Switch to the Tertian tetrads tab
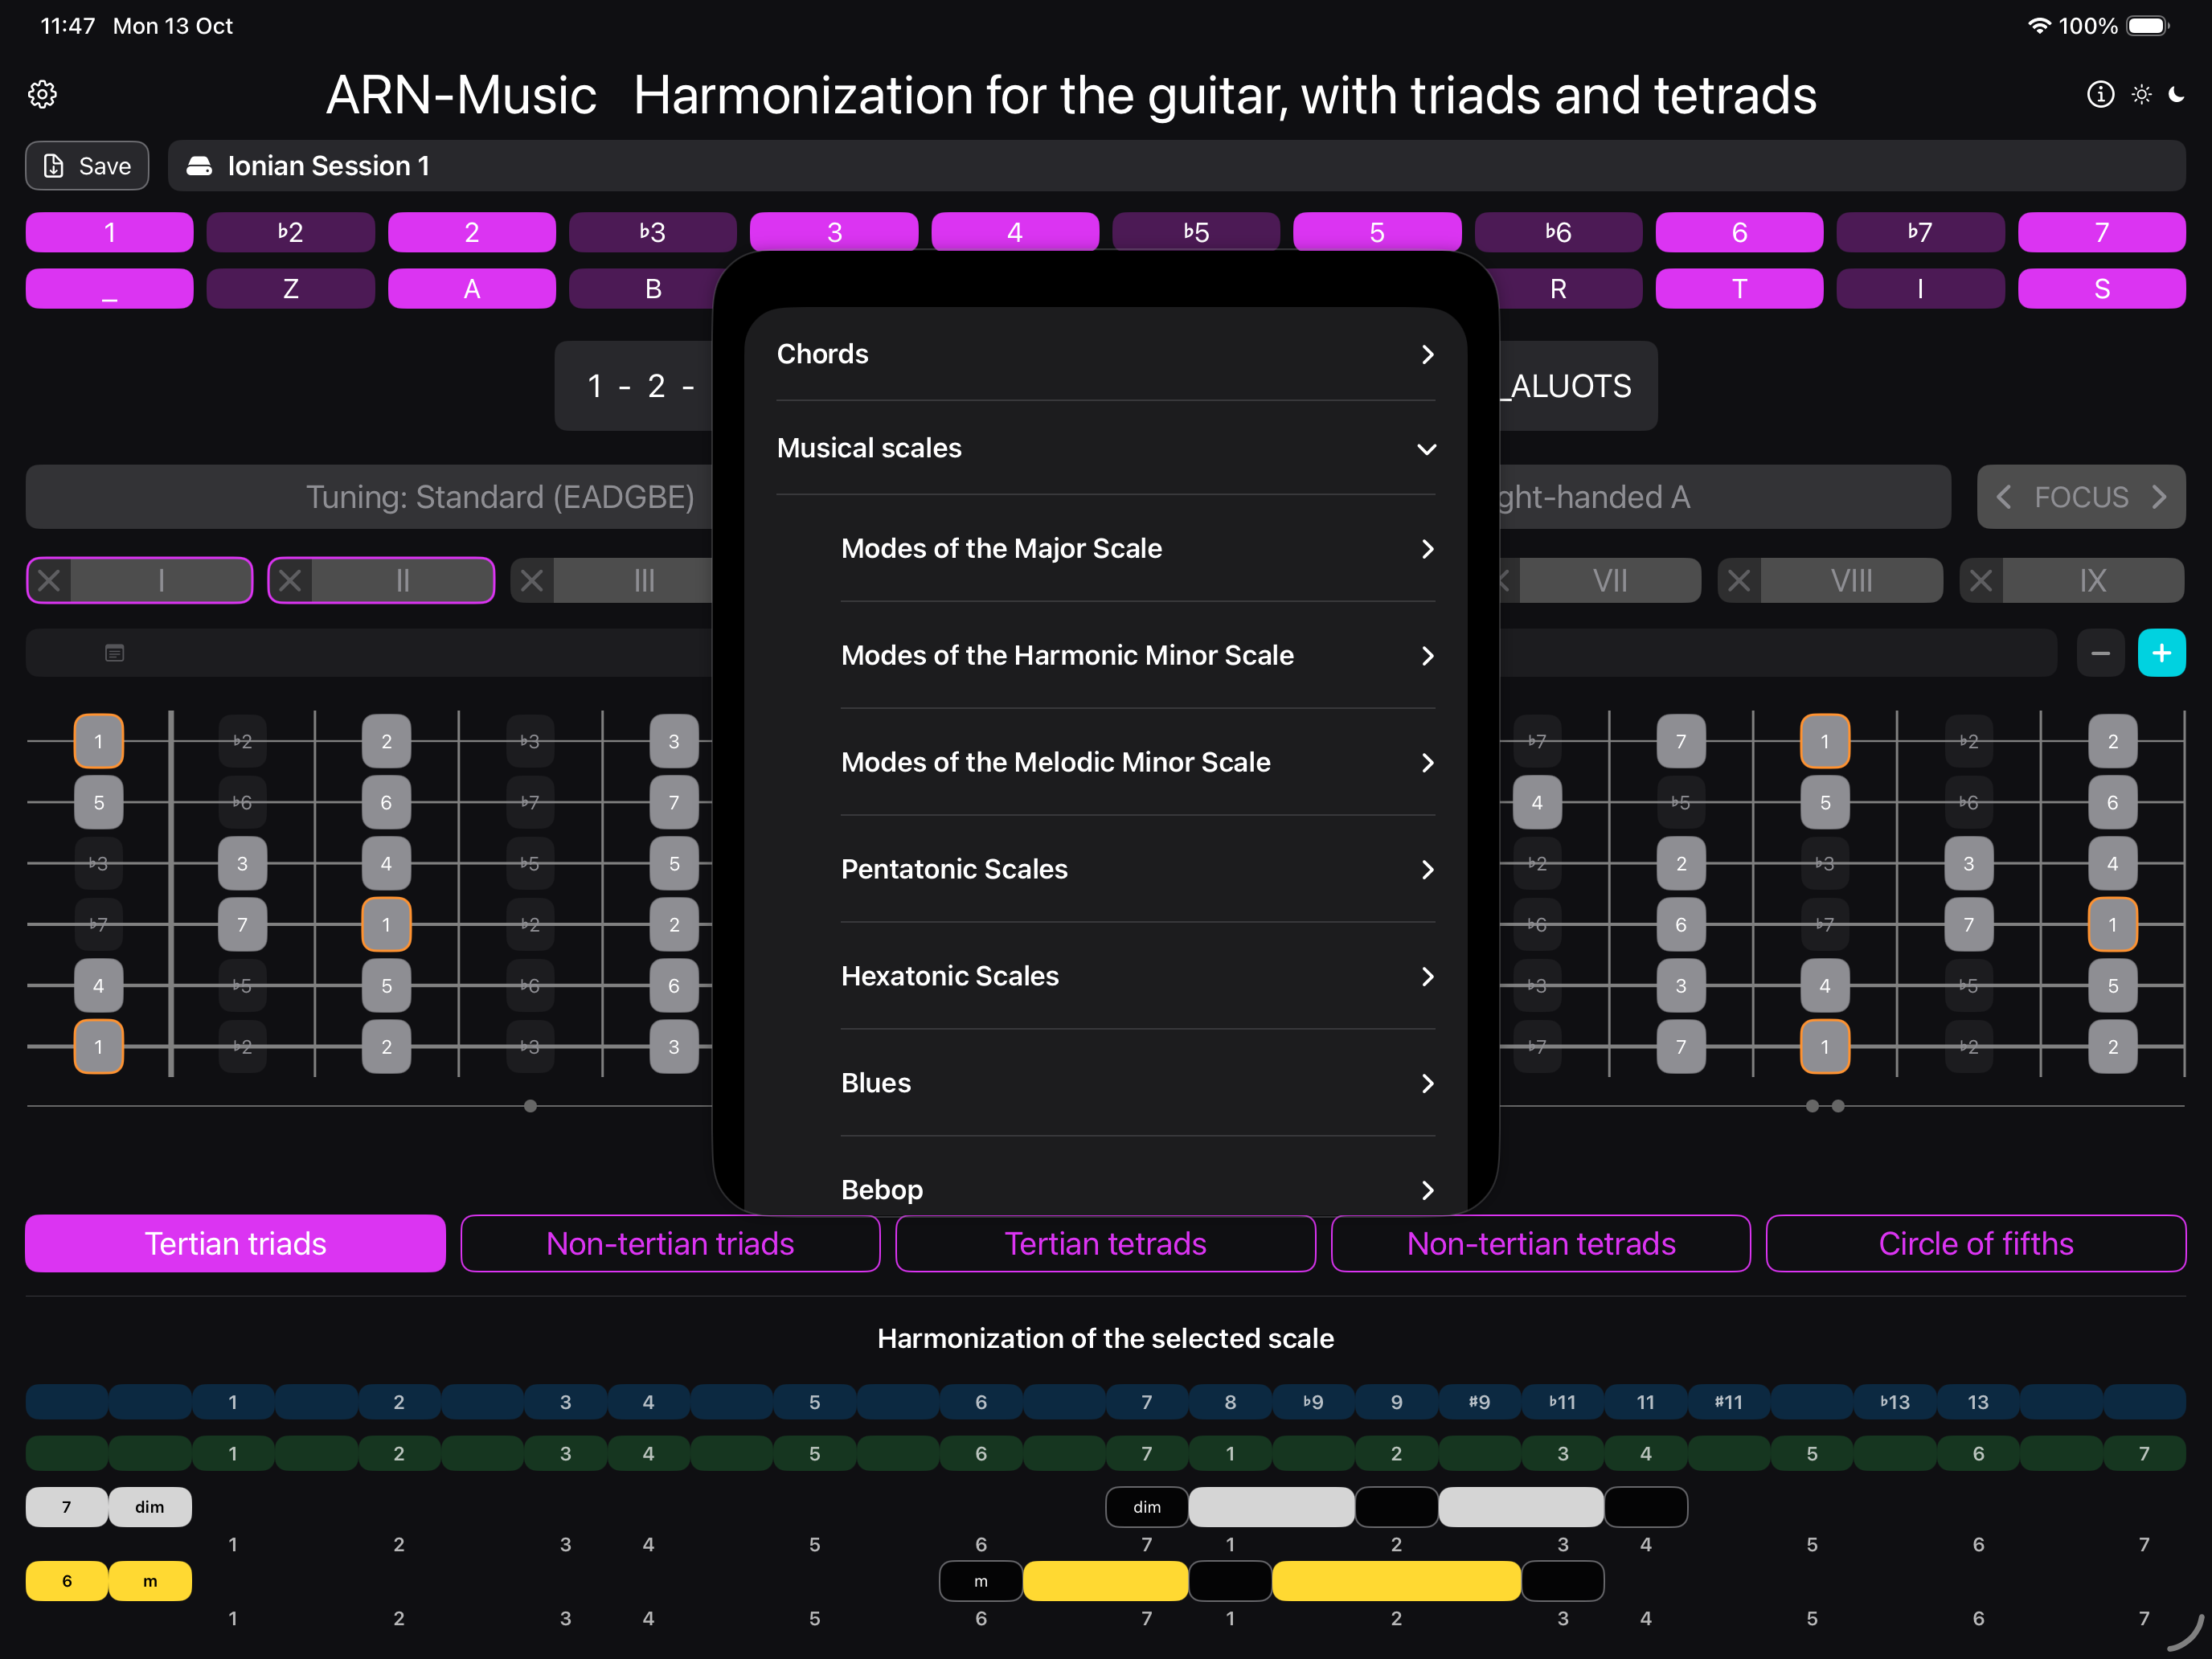 click(1105, 1243)
